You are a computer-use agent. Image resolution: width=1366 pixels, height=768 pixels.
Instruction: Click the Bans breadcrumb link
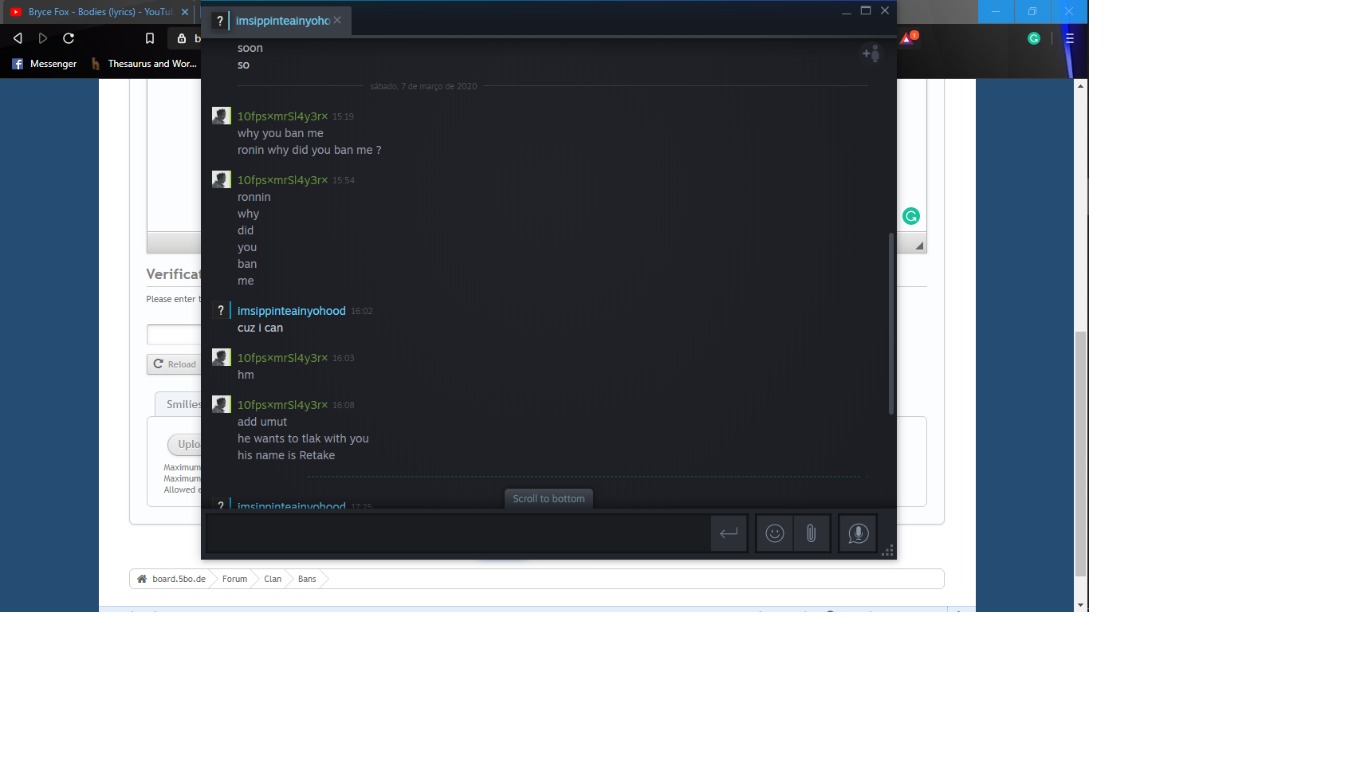coord(307,579)
